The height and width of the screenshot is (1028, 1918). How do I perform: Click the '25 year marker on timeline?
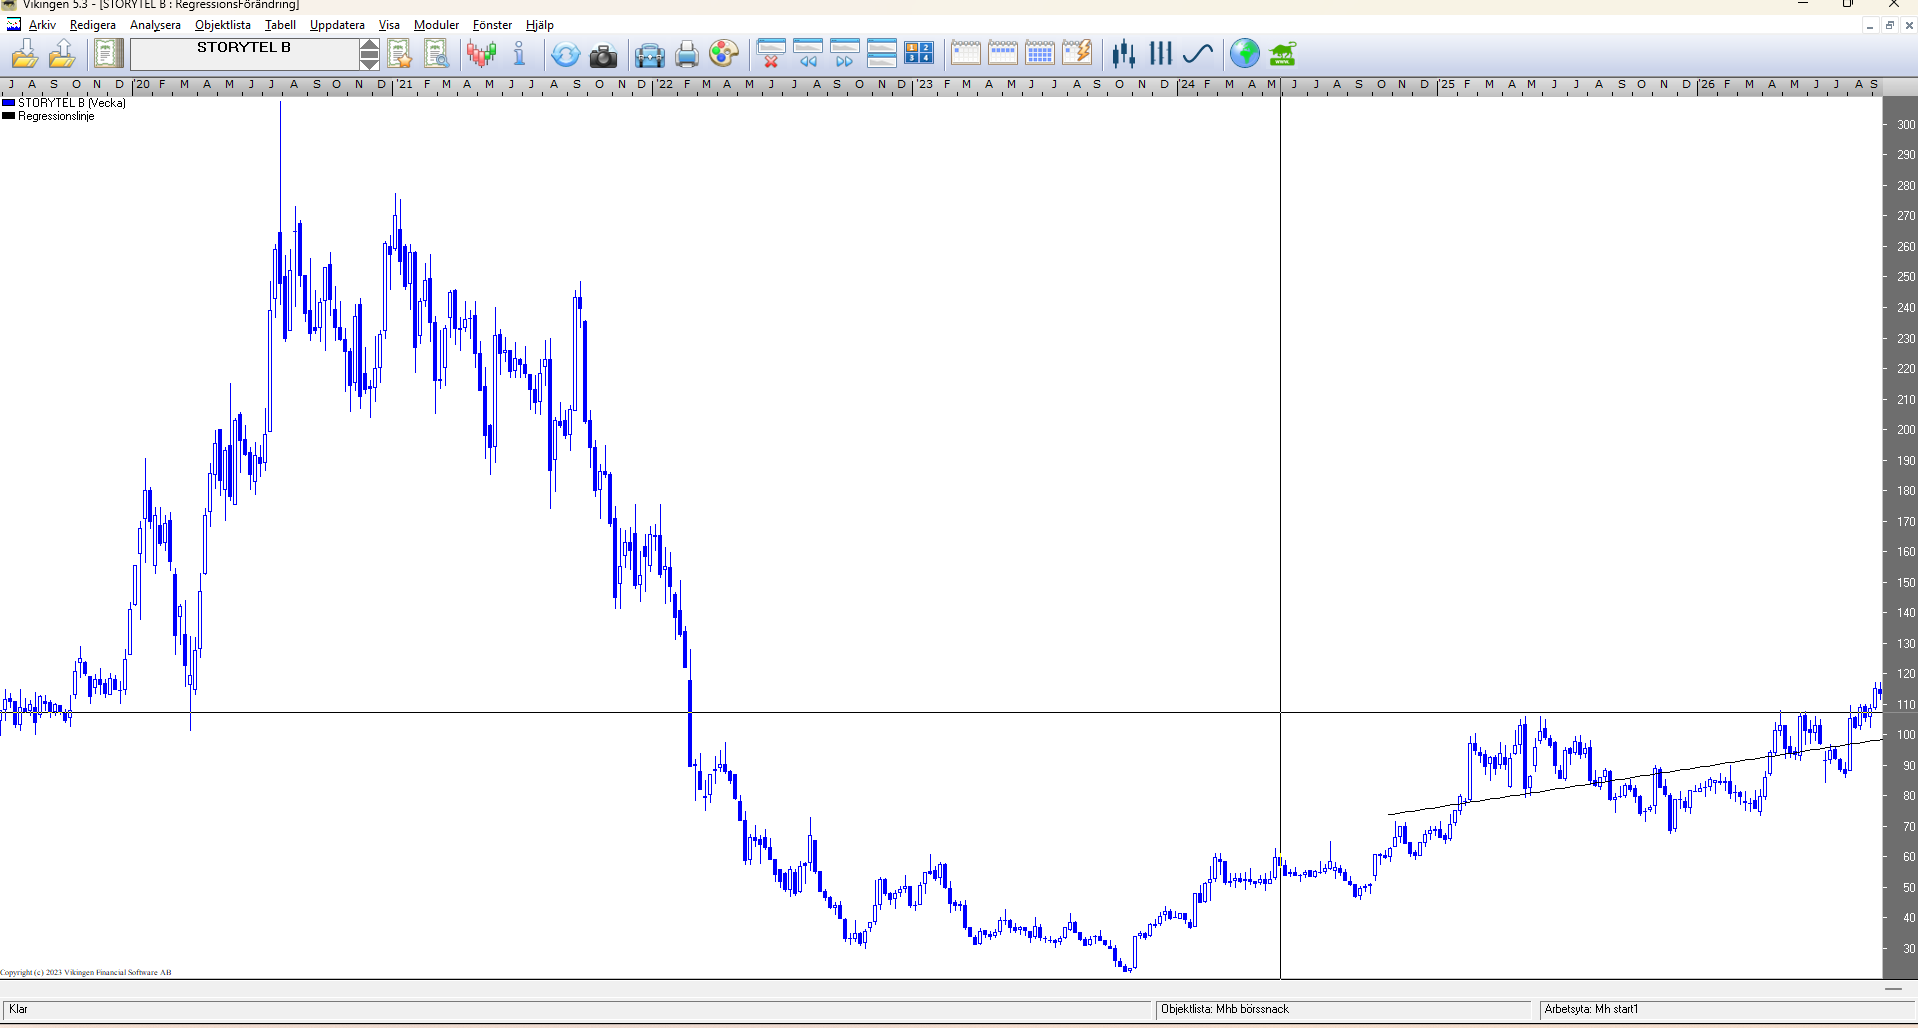pyautogui.click(x=1447, y=84)
